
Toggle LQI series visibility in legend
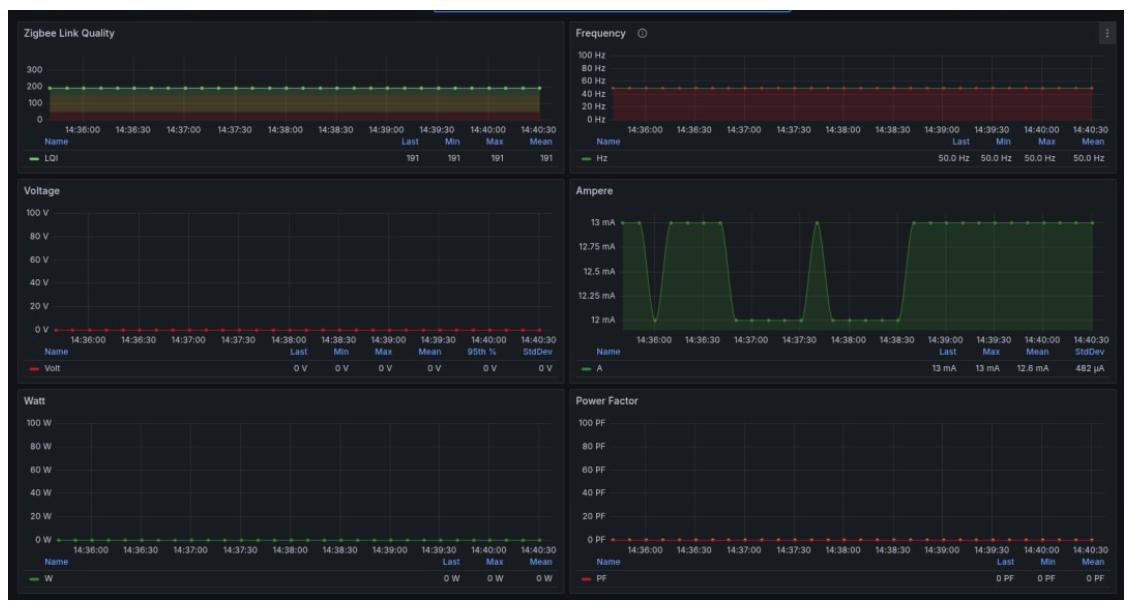(51, 158)
